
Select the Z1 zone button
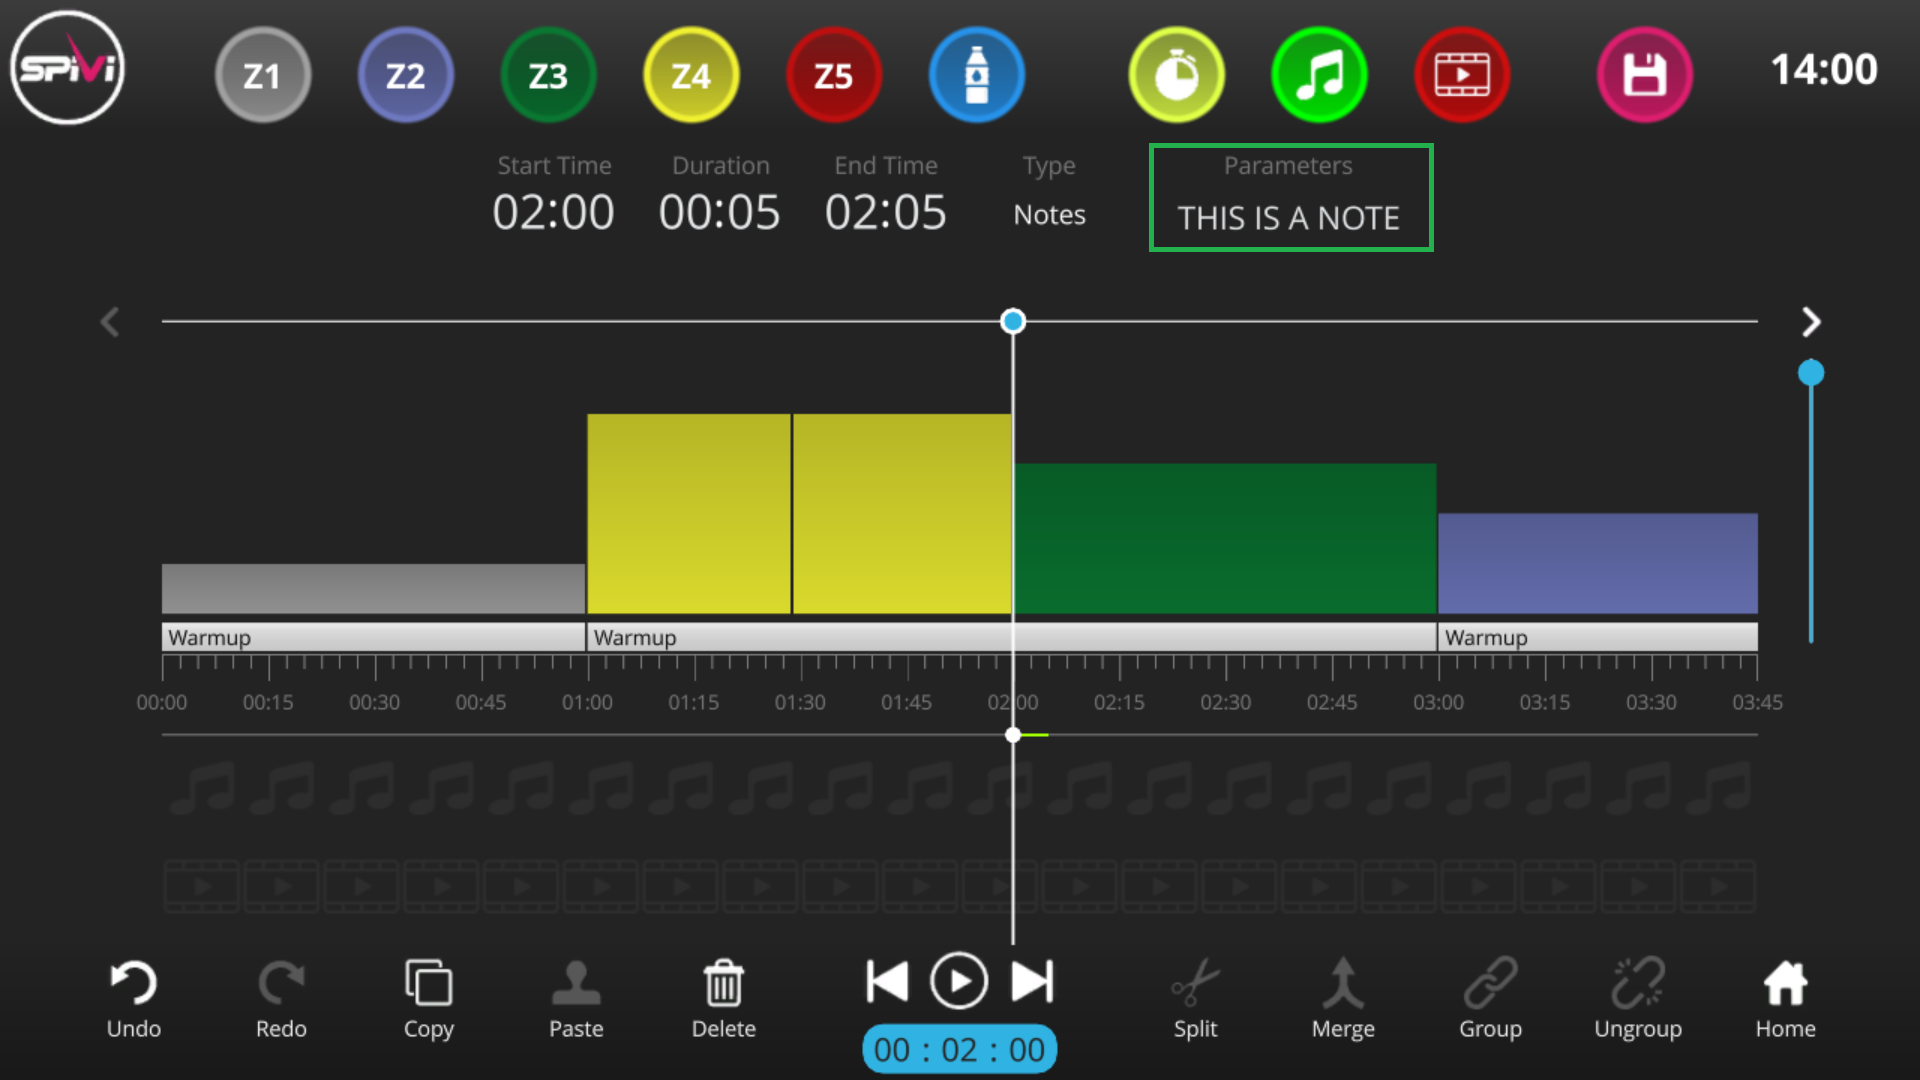[x=263, y=75]
